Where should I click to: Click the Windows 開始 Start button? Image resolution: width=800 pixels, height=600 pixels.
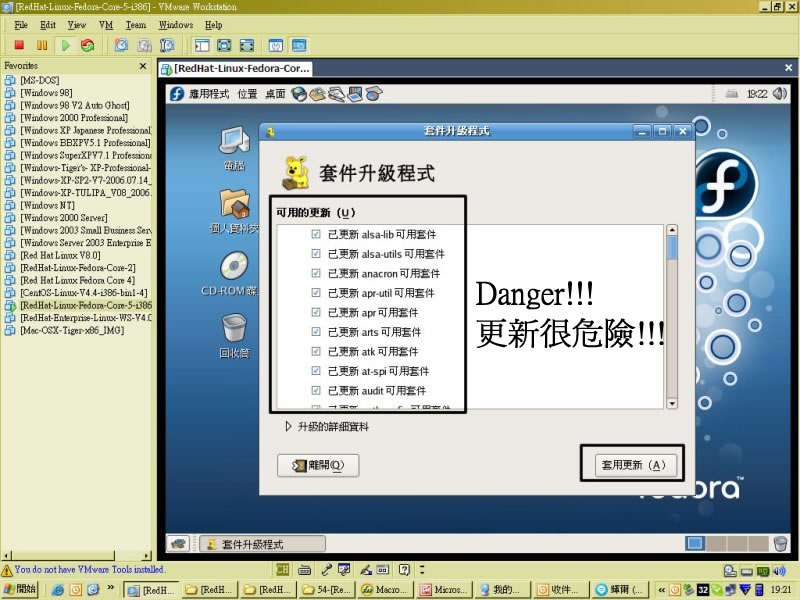20,589
